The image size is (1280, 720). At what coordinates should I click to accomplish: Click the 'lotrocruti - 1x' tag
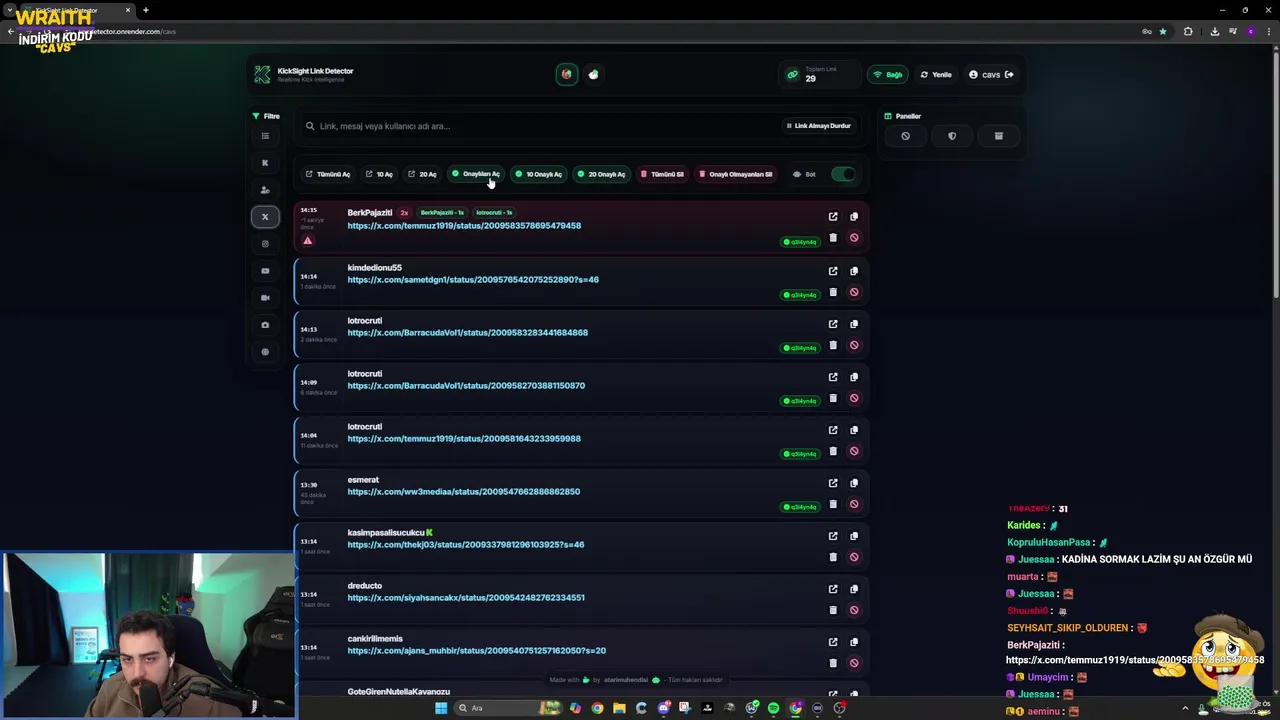(494, 213)
